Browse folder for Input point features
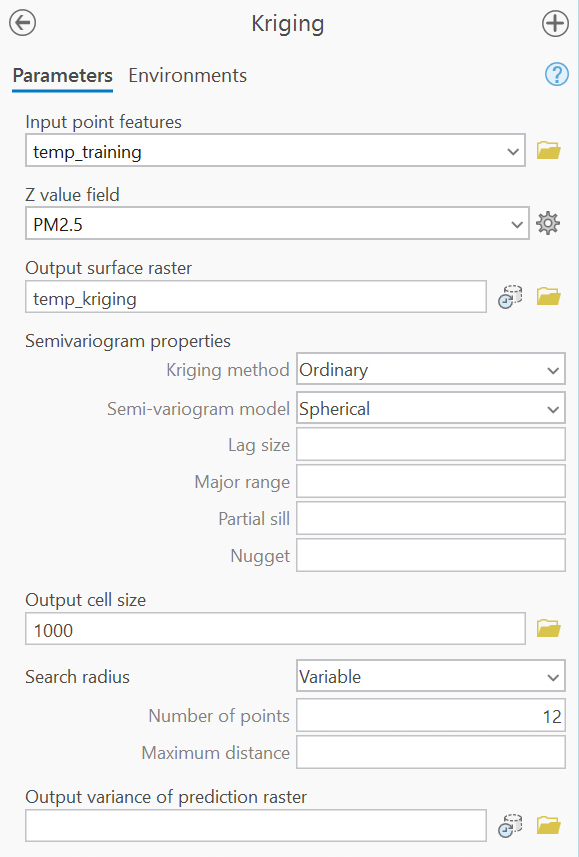Image resolution: width=579 pixels, height=857 pixels. pyautogui.click(x=548, y=150)
